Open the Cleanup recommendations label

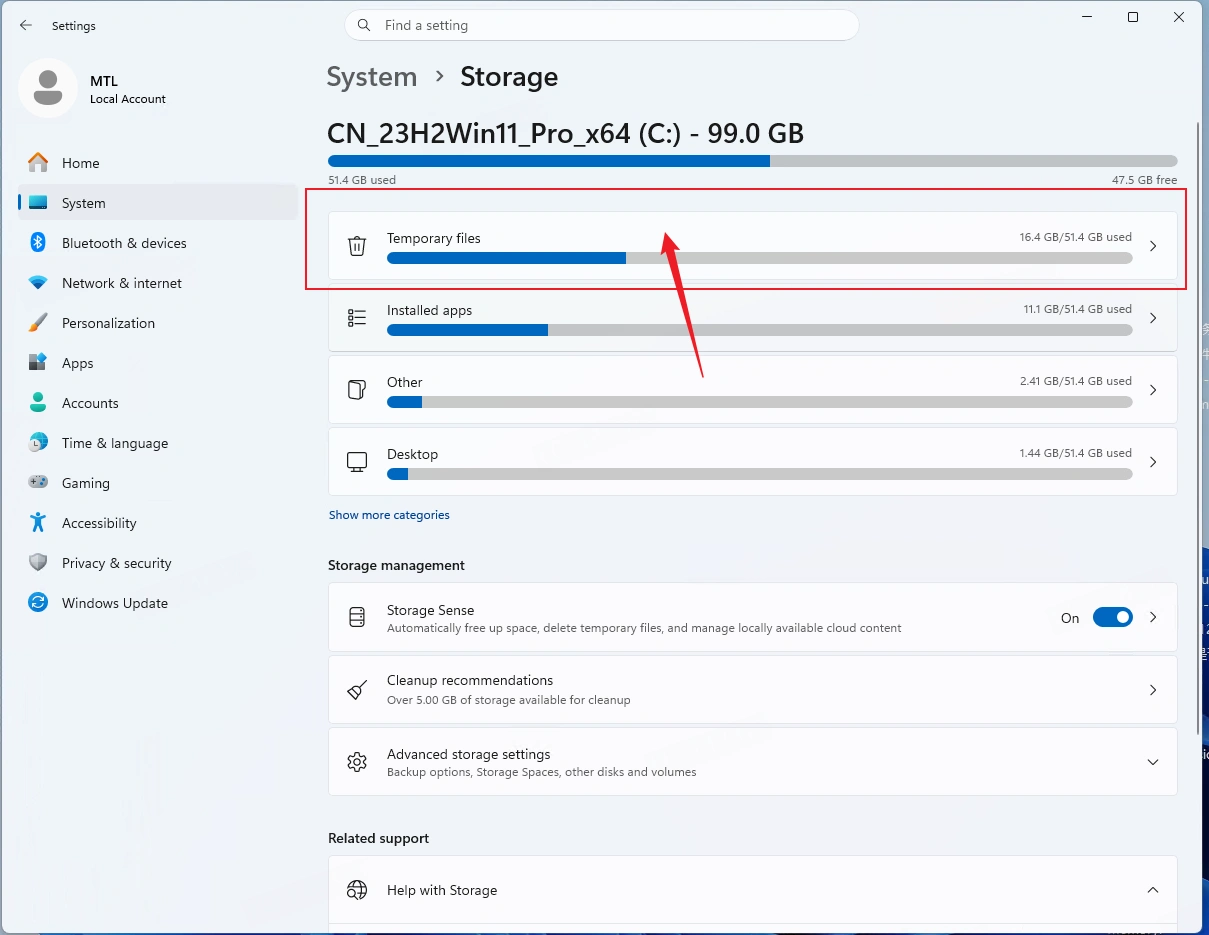coord(470,680)
